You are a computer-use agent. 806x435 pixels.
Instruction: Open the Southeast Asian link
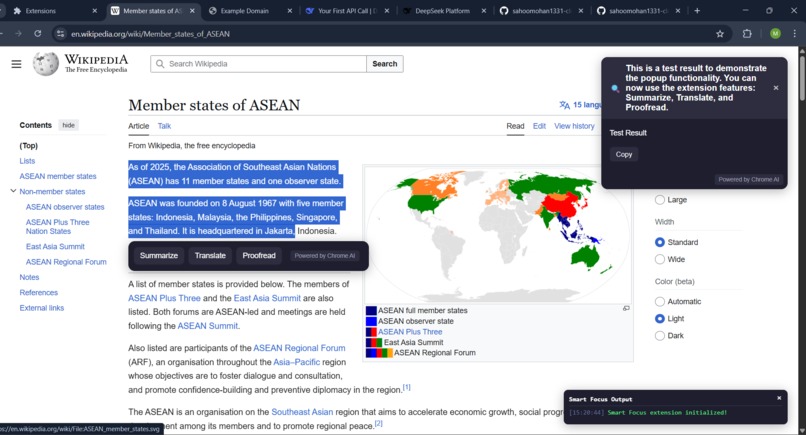pyautogui.click(x=302, y=412)
